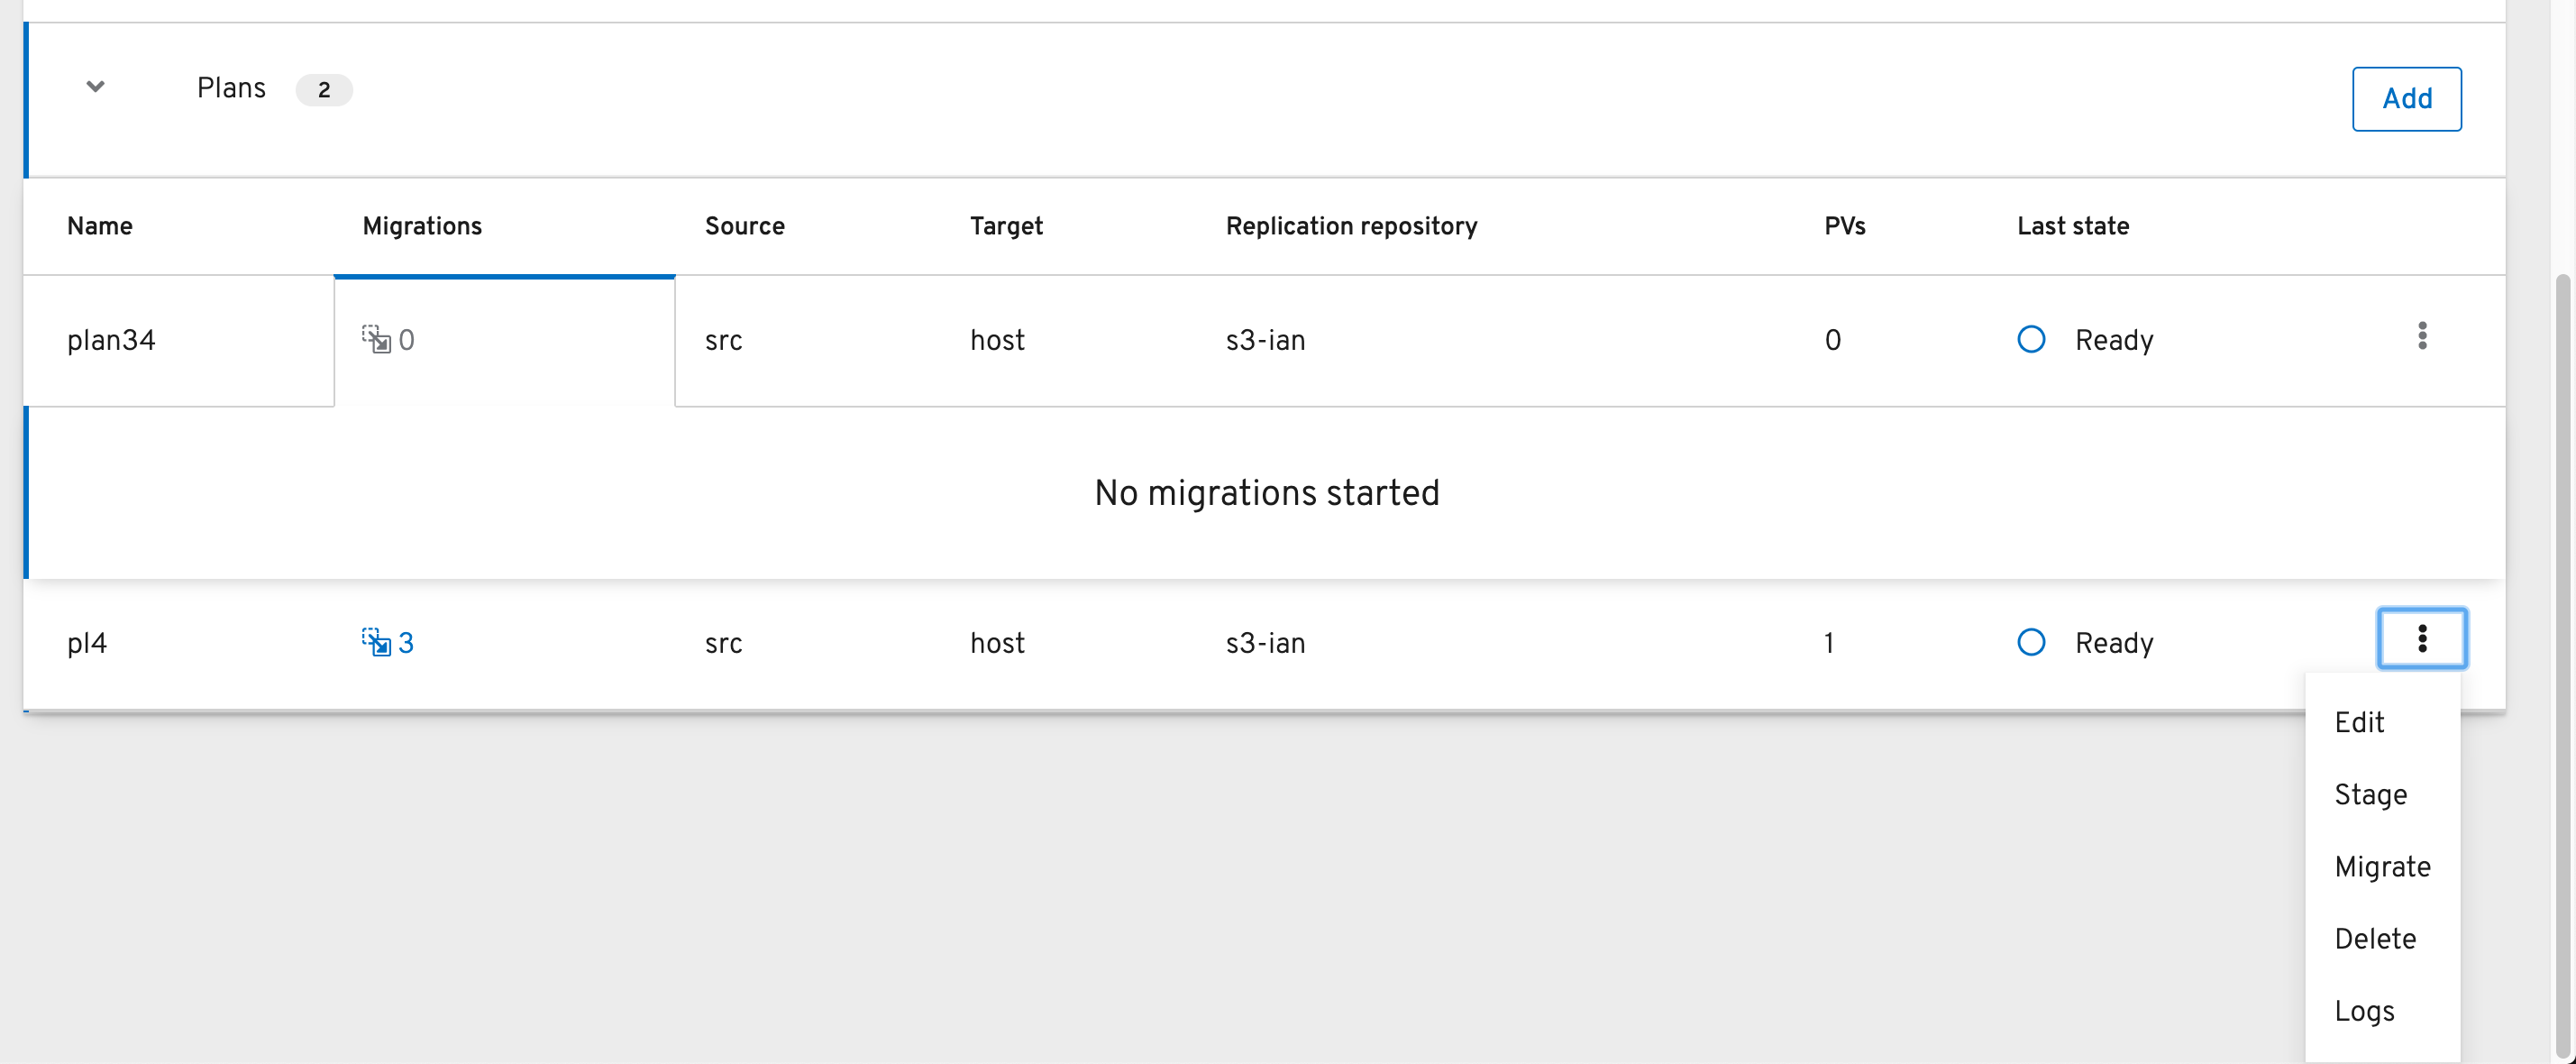Open Logs for plan pl4
This screenshot has width=2576, height=1064.
(x=2365, y=1010)
